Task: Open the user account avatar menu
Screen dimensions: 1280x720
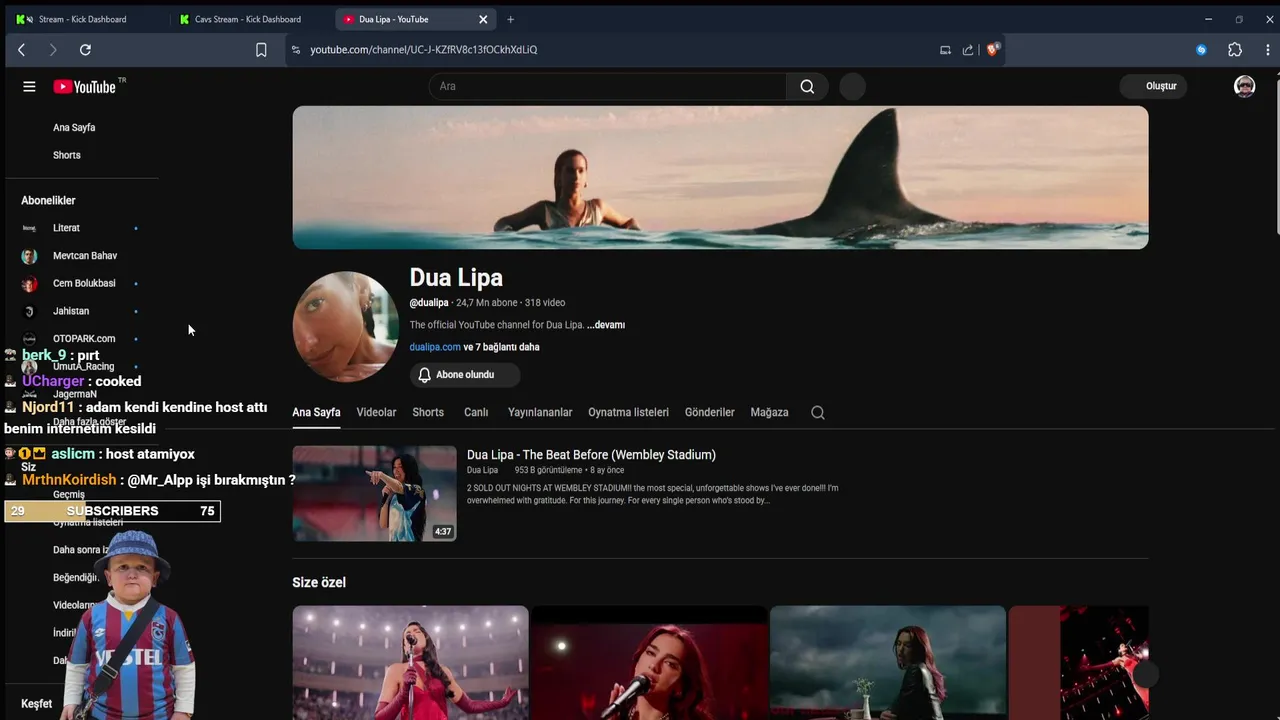Action: [x=1244, y=86]
